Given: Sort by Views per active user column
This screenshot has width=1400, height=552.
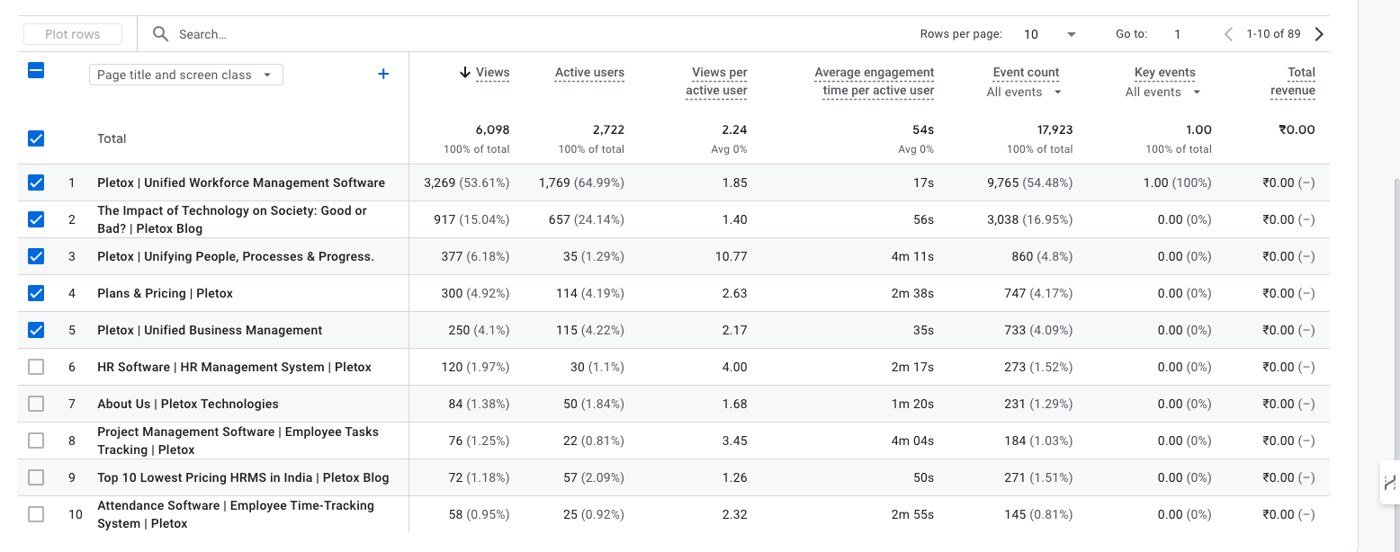Looking at the screenshot, I should [x=717, y=81].
